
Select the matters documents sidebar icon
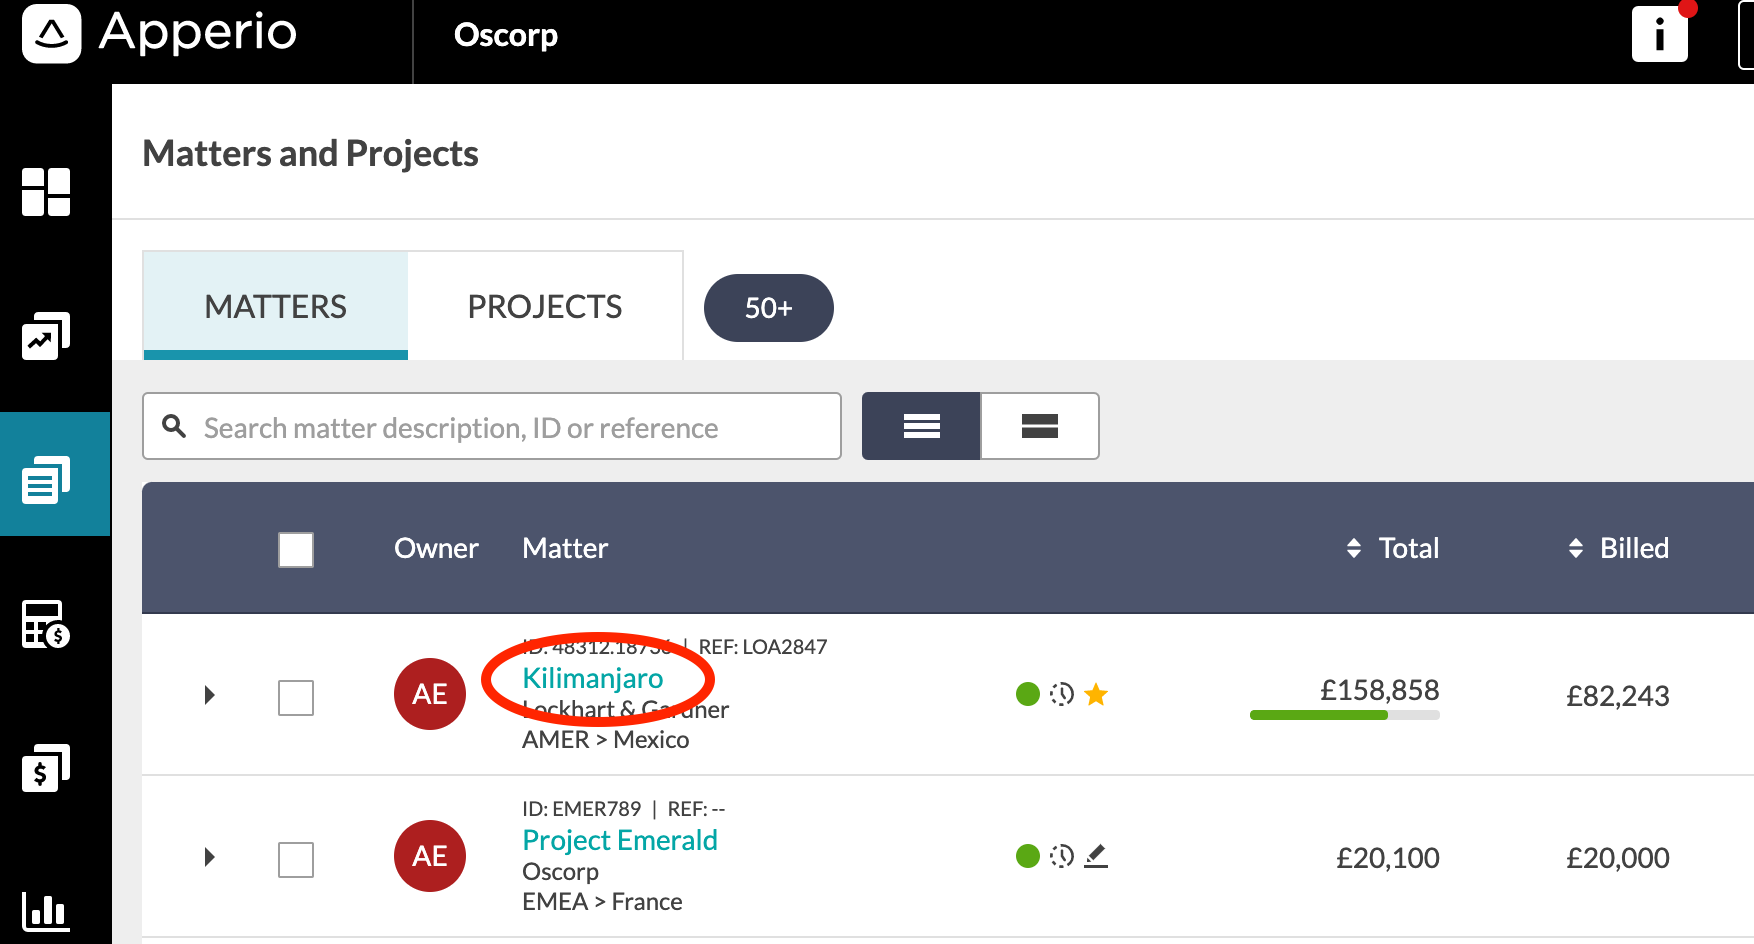46,480
